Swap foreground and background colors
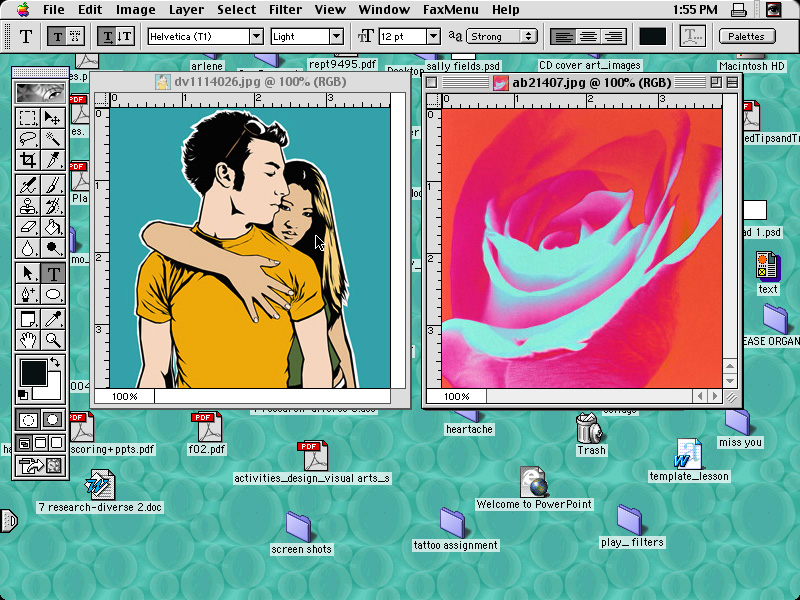Viewport: 800px width, 600px height. 55,363
